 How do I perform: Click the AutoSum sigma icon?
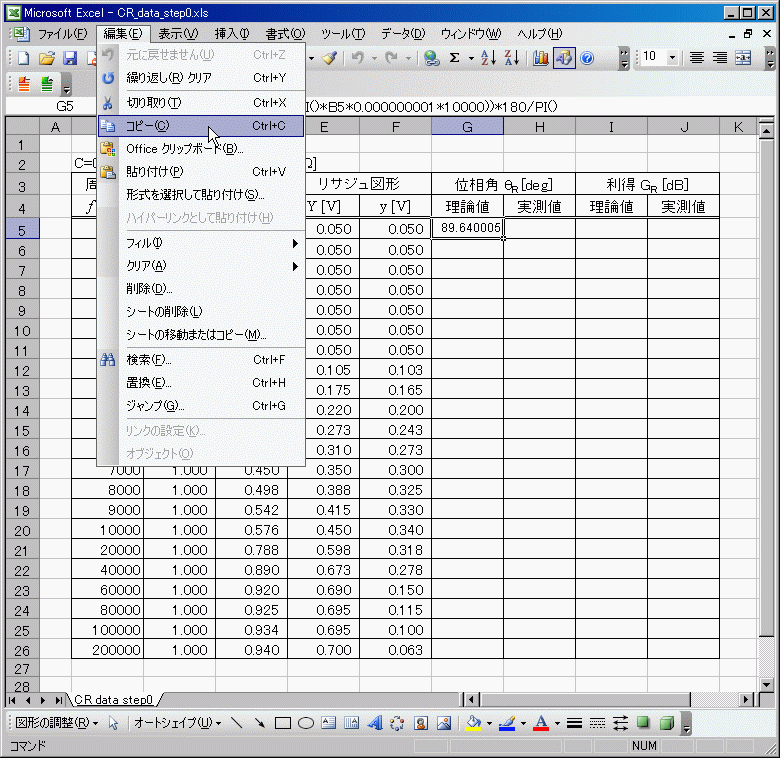[455, 58]
